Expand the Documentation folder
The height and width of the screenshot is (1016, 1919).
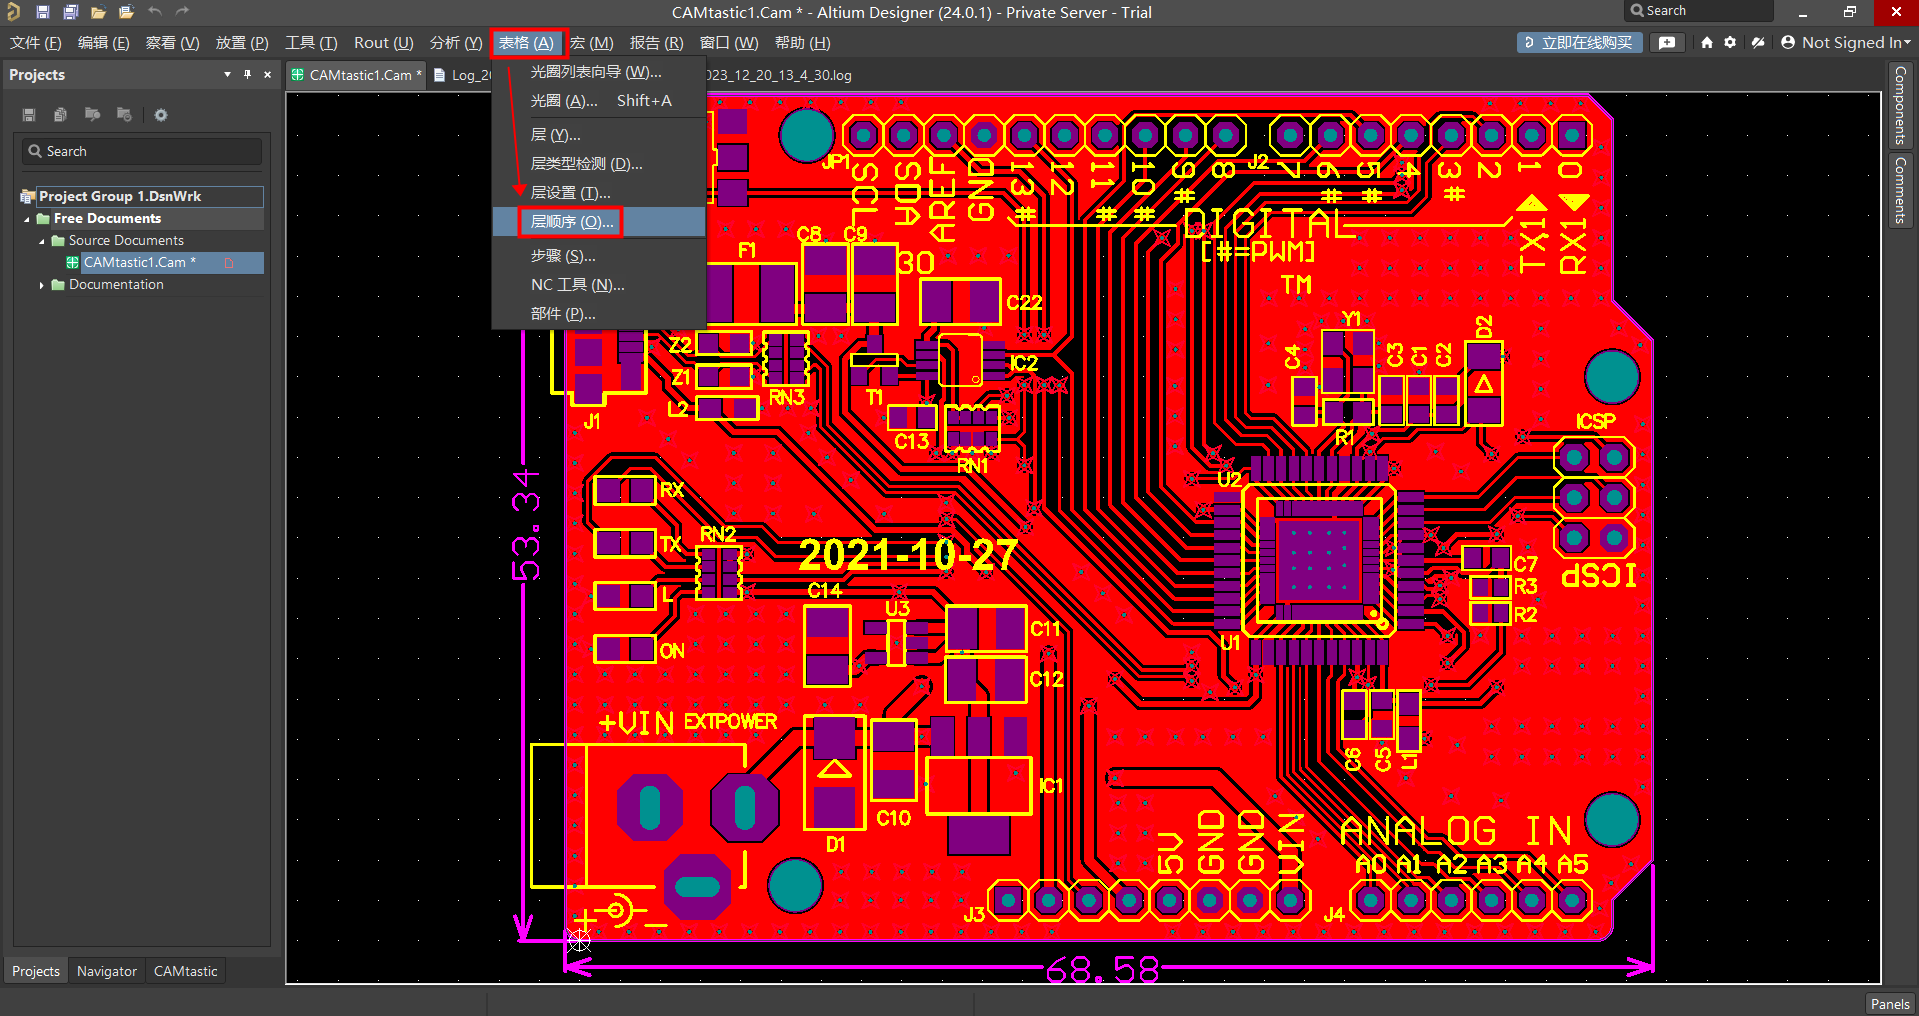(x=41, y=285)
